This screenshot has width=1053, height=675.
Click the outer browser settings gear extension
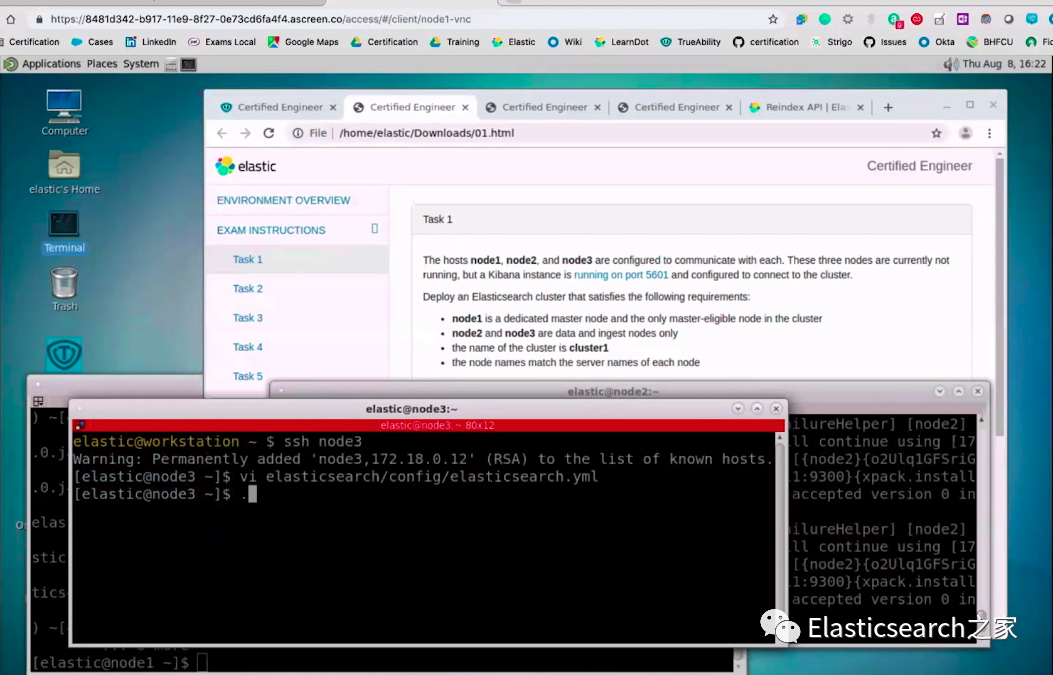tap(848, 19)
